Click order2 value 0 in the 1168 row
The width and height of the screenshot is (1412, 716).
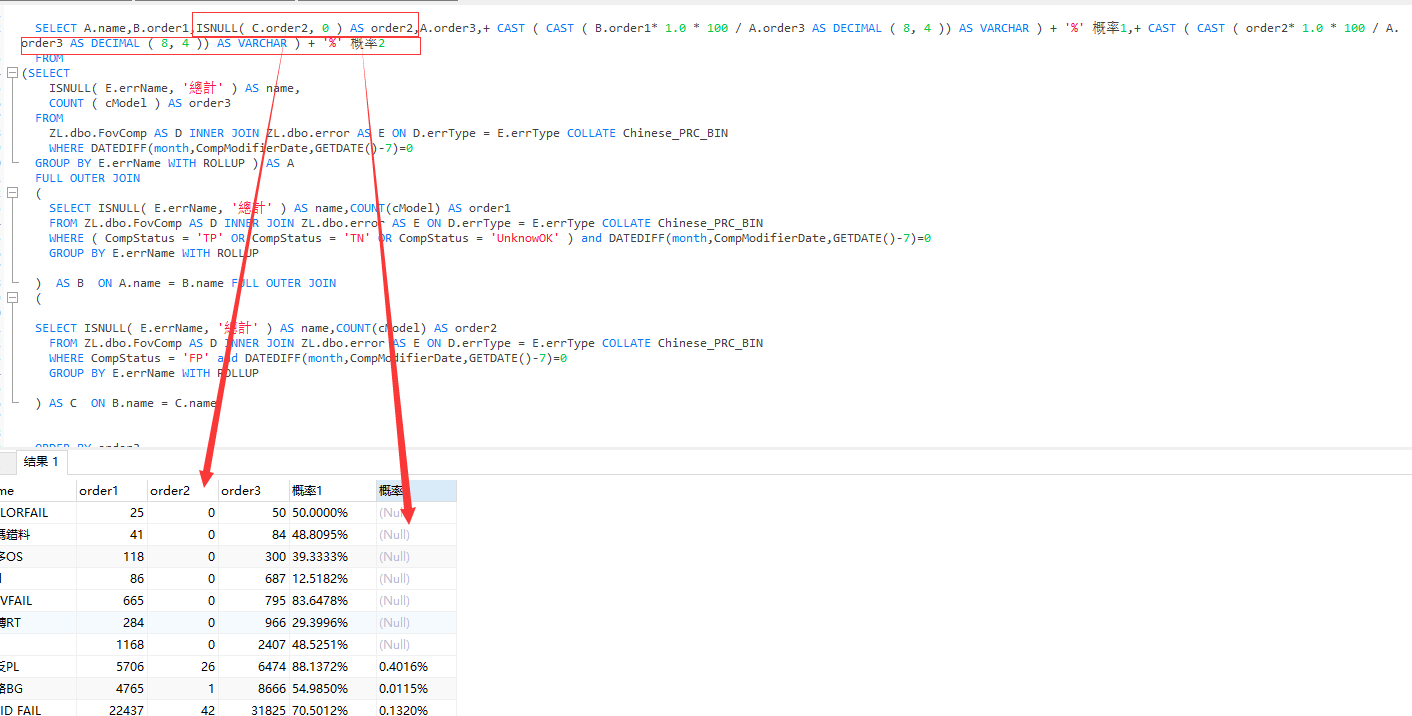click(183, 644)
